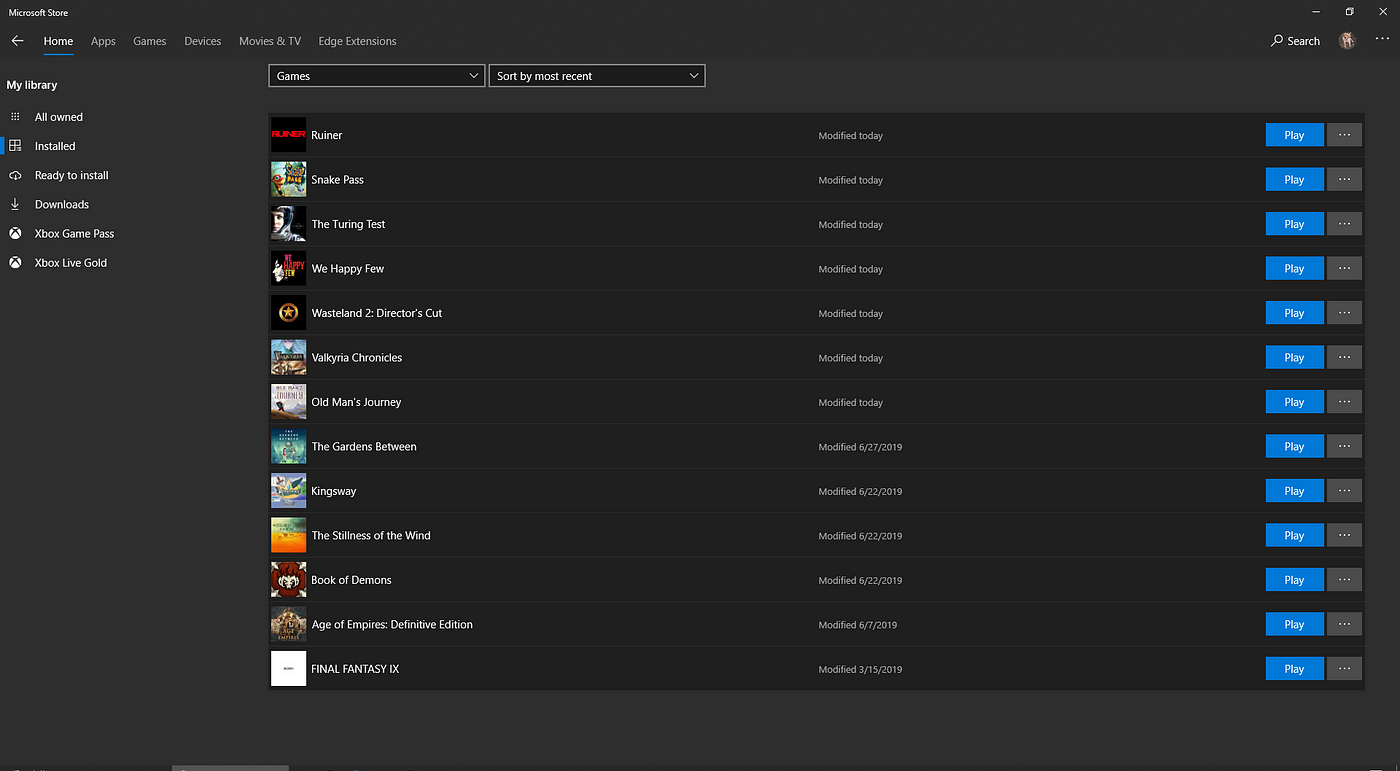Image resolution: width=1400 pixels, height=771 pixels.
Task: Play Wasteland 2: Director's Cut
Action: 1294,313
